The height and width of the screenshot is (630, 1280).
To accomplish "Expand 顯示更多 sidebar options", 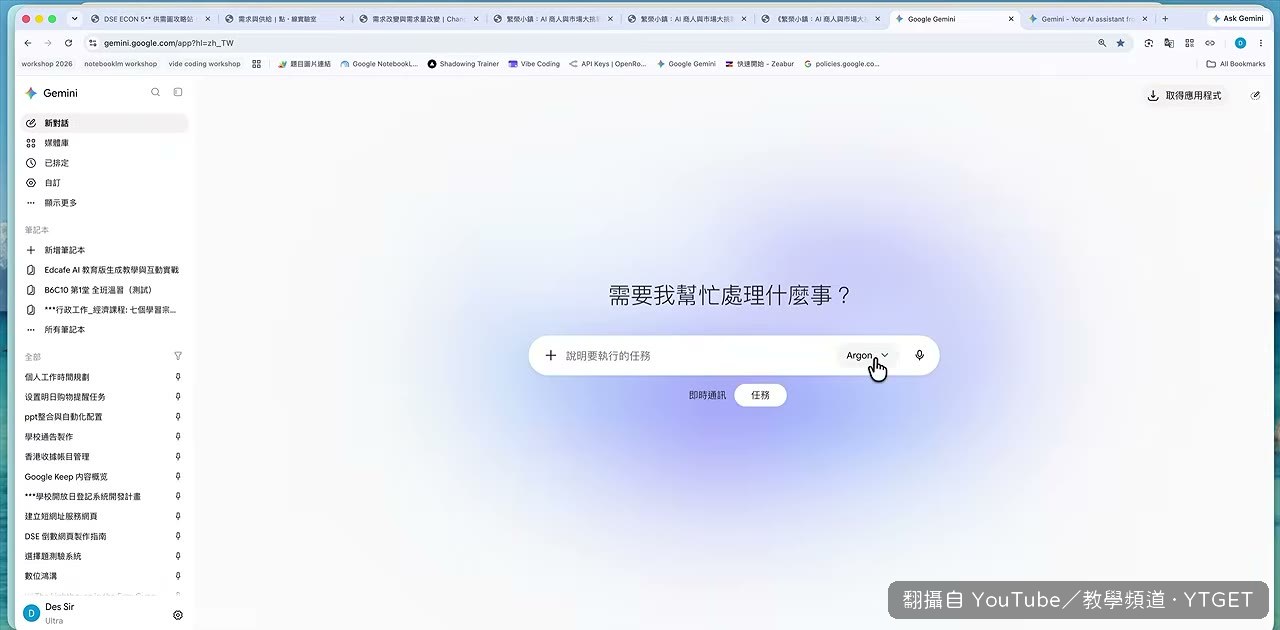I will point(104,203).
